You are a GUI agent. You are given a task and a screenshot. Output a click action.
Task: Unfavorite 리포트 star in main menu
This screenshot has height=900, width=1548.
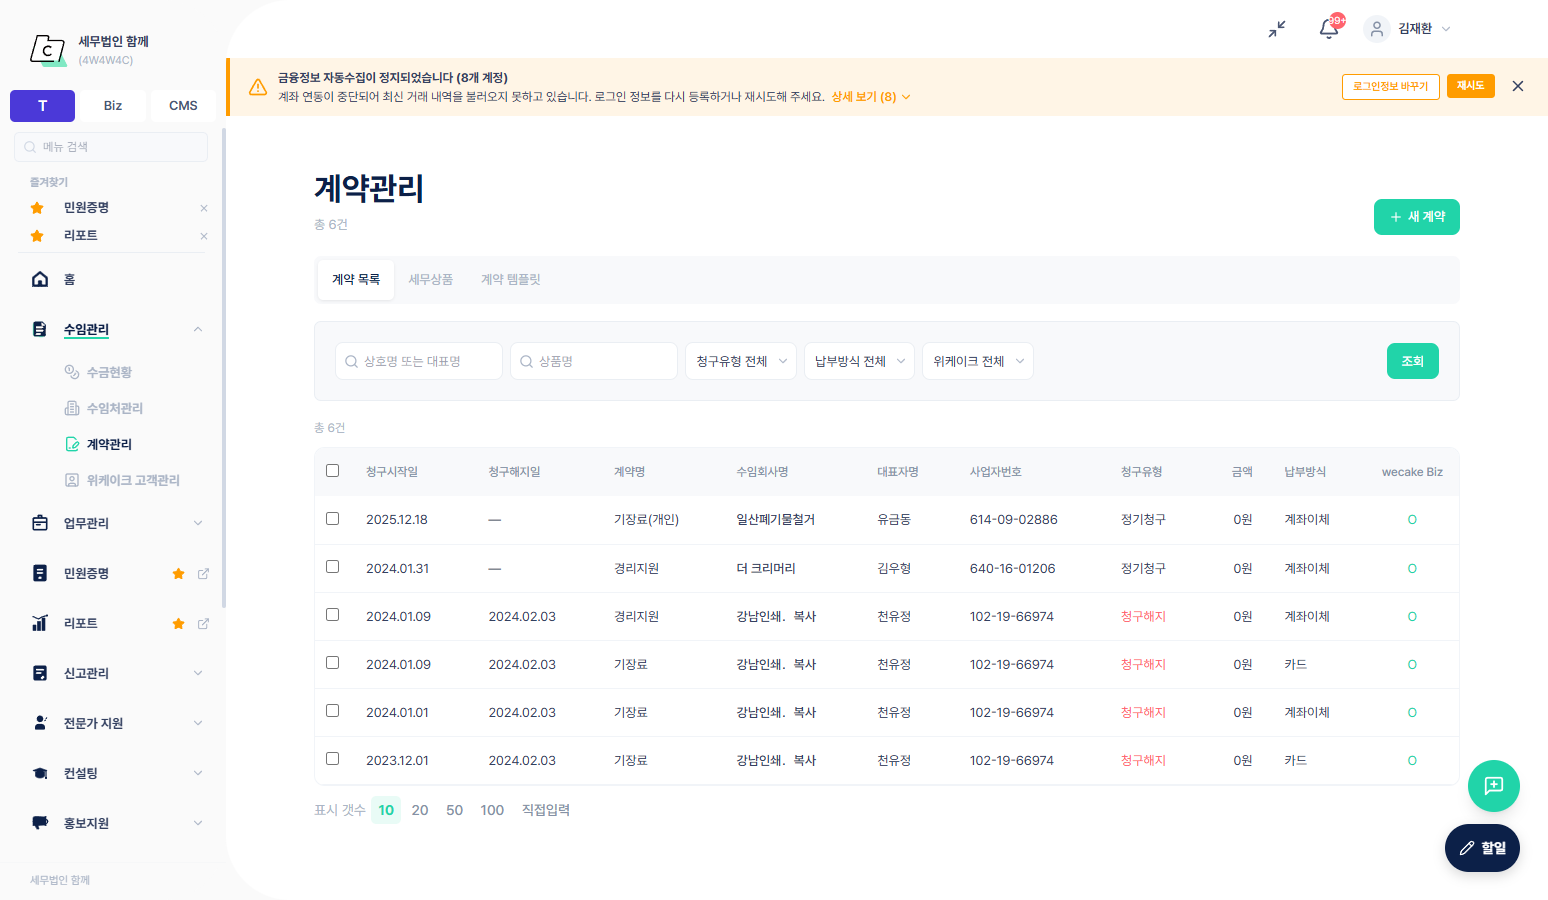click(178, 623)
